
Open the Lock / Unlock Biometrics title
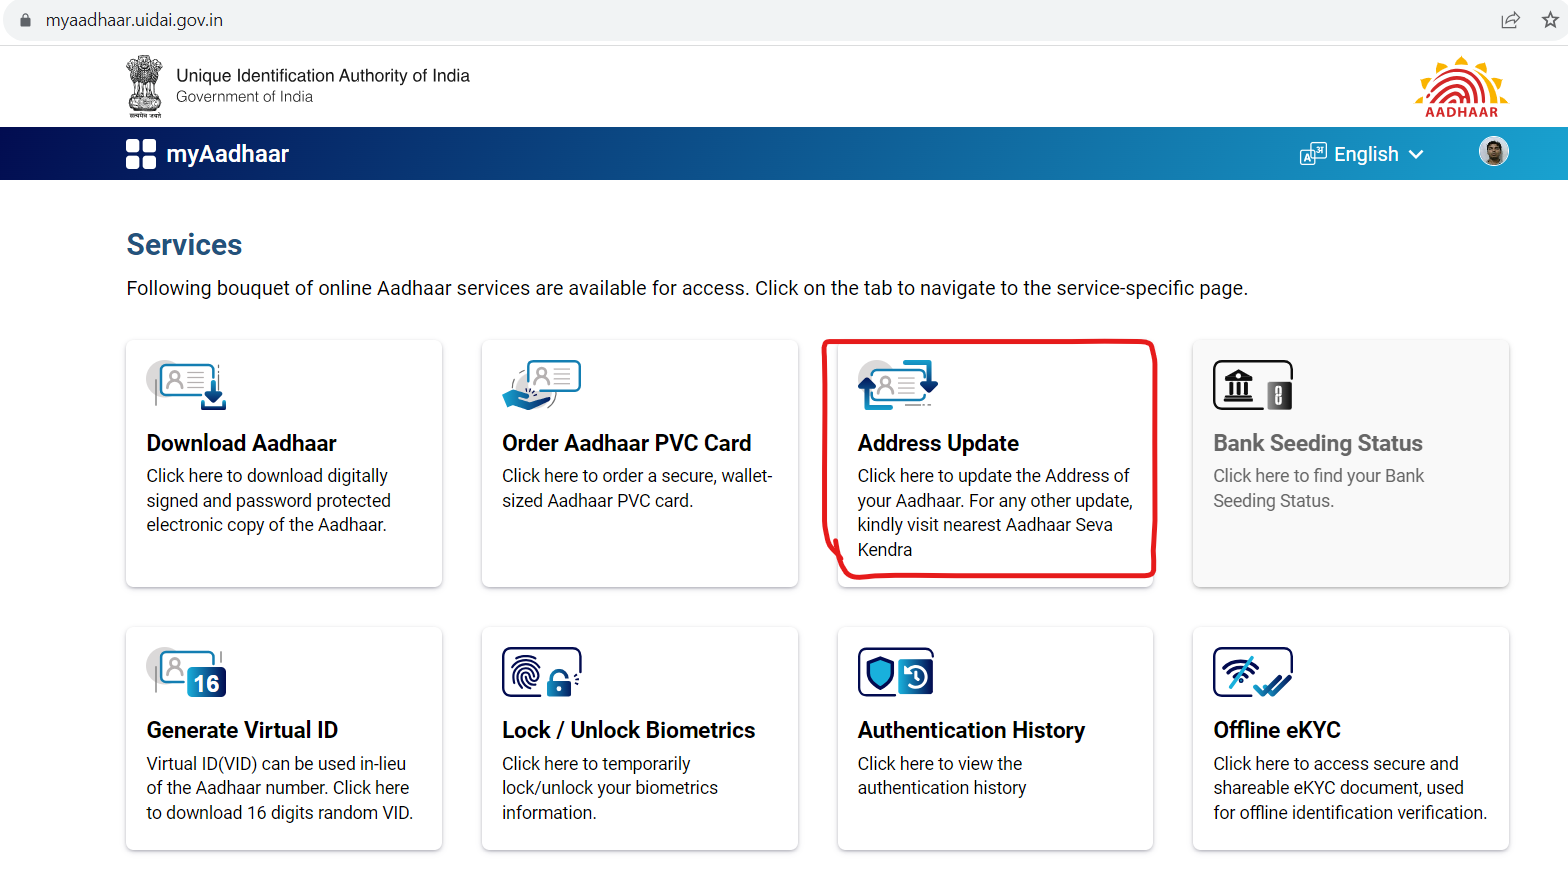(628, 730)
